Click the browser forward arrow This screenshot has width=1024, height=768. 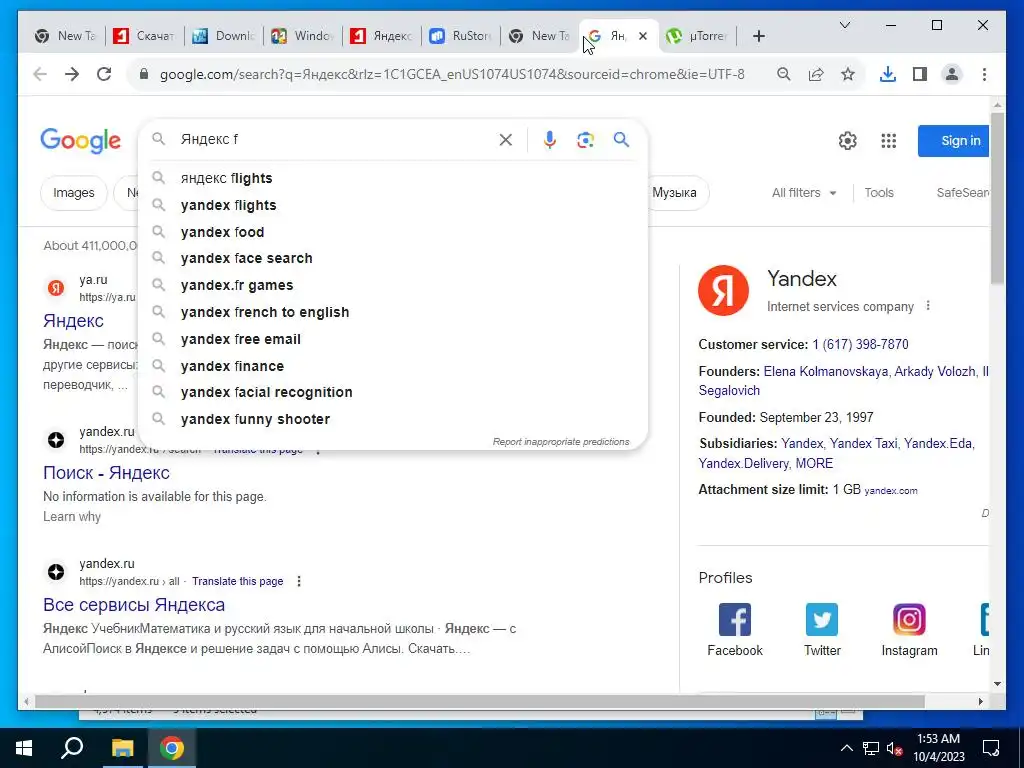[72, 74]
